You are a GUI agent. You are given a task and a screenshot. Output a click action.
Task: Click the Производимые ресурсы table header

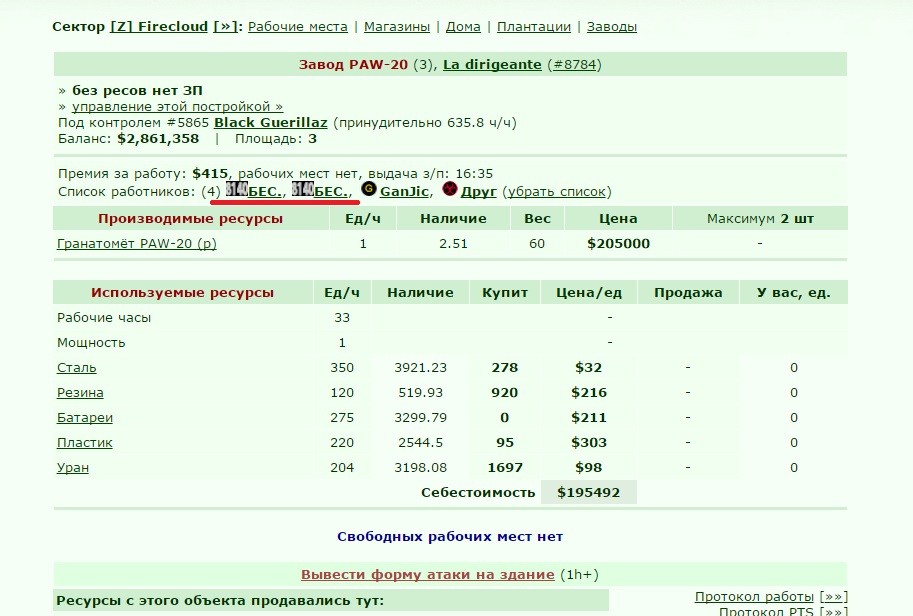(x=190, y=219)
